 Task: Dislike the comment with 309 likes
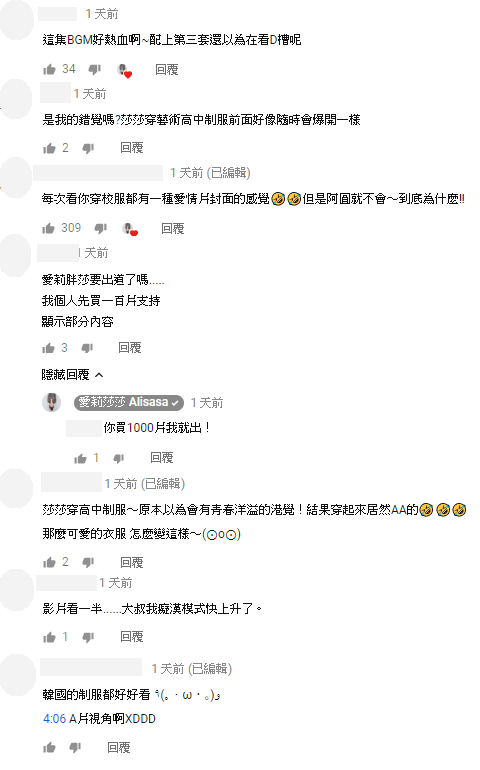tap(101, 228)
